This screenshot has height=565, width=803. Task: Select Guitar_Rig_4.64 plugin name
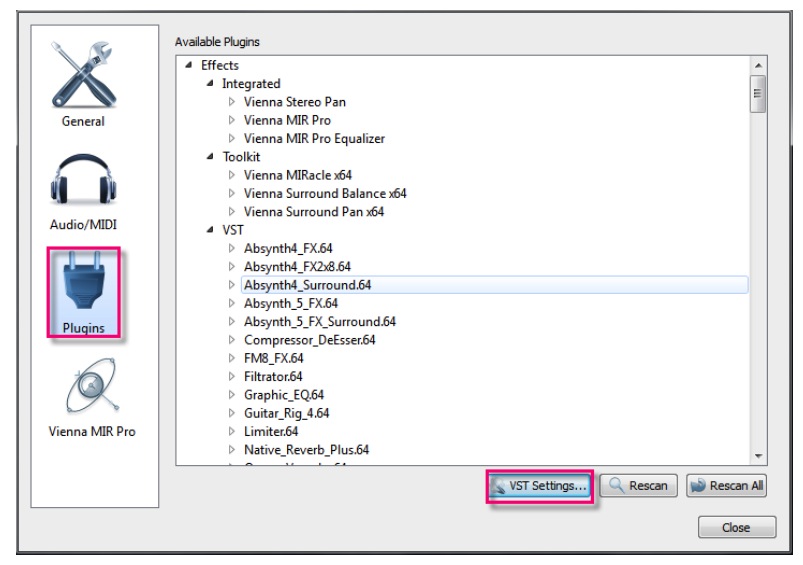pyautogui.click(x=286, y=413)
